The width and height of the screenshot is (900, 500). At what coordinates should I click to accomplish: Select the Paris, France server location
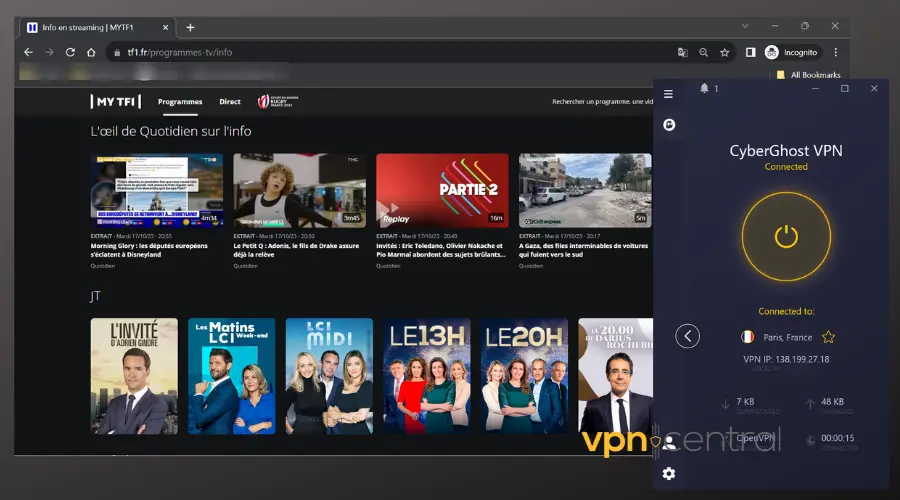tap(788, 338)
